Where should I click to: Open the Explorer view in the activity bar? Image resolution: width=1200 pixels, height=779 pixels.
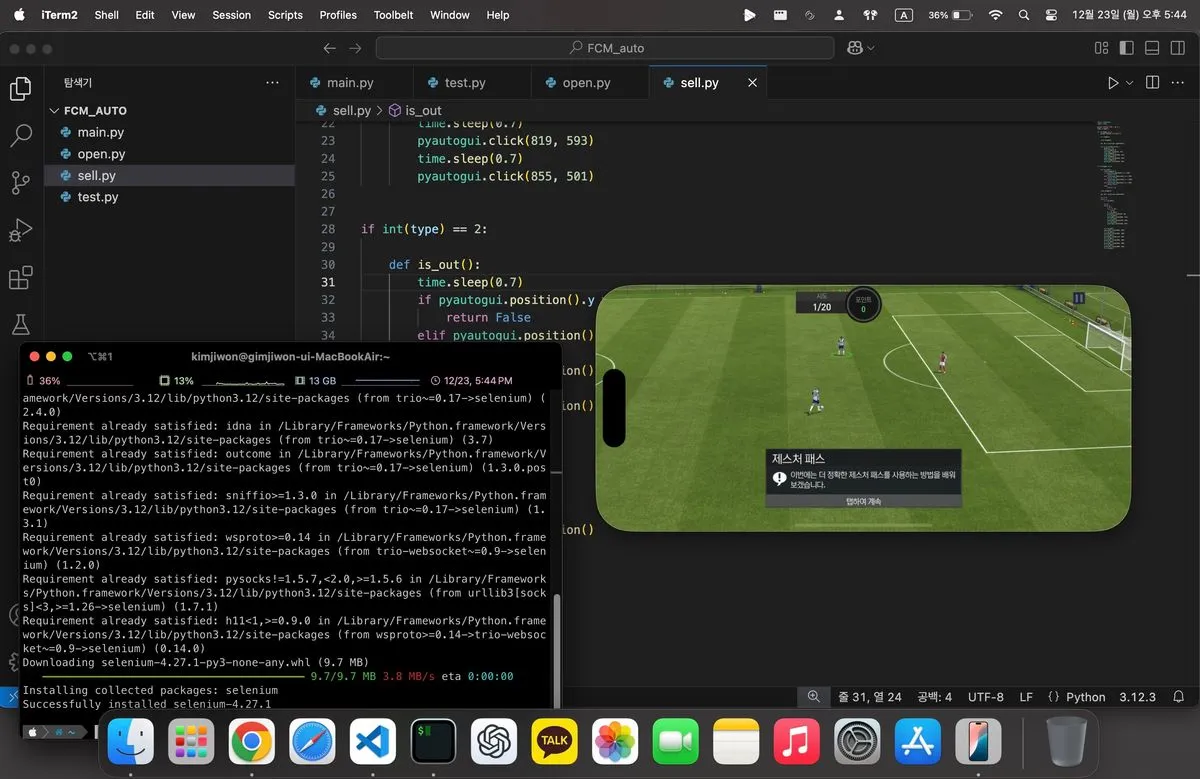pos(20,89)
